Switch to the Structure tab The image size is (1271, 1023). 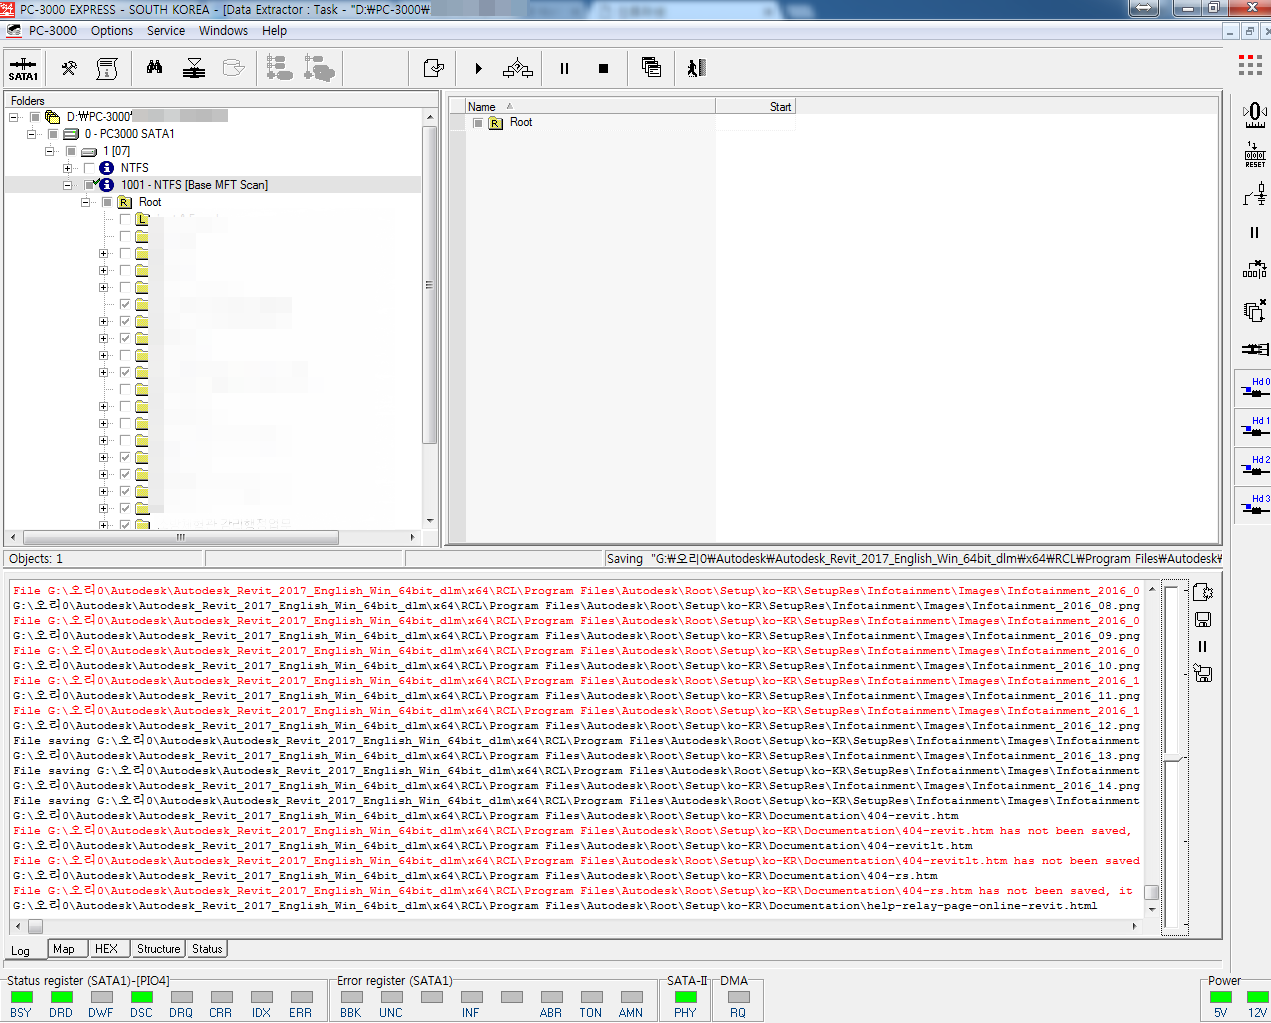tap(158, 949)
